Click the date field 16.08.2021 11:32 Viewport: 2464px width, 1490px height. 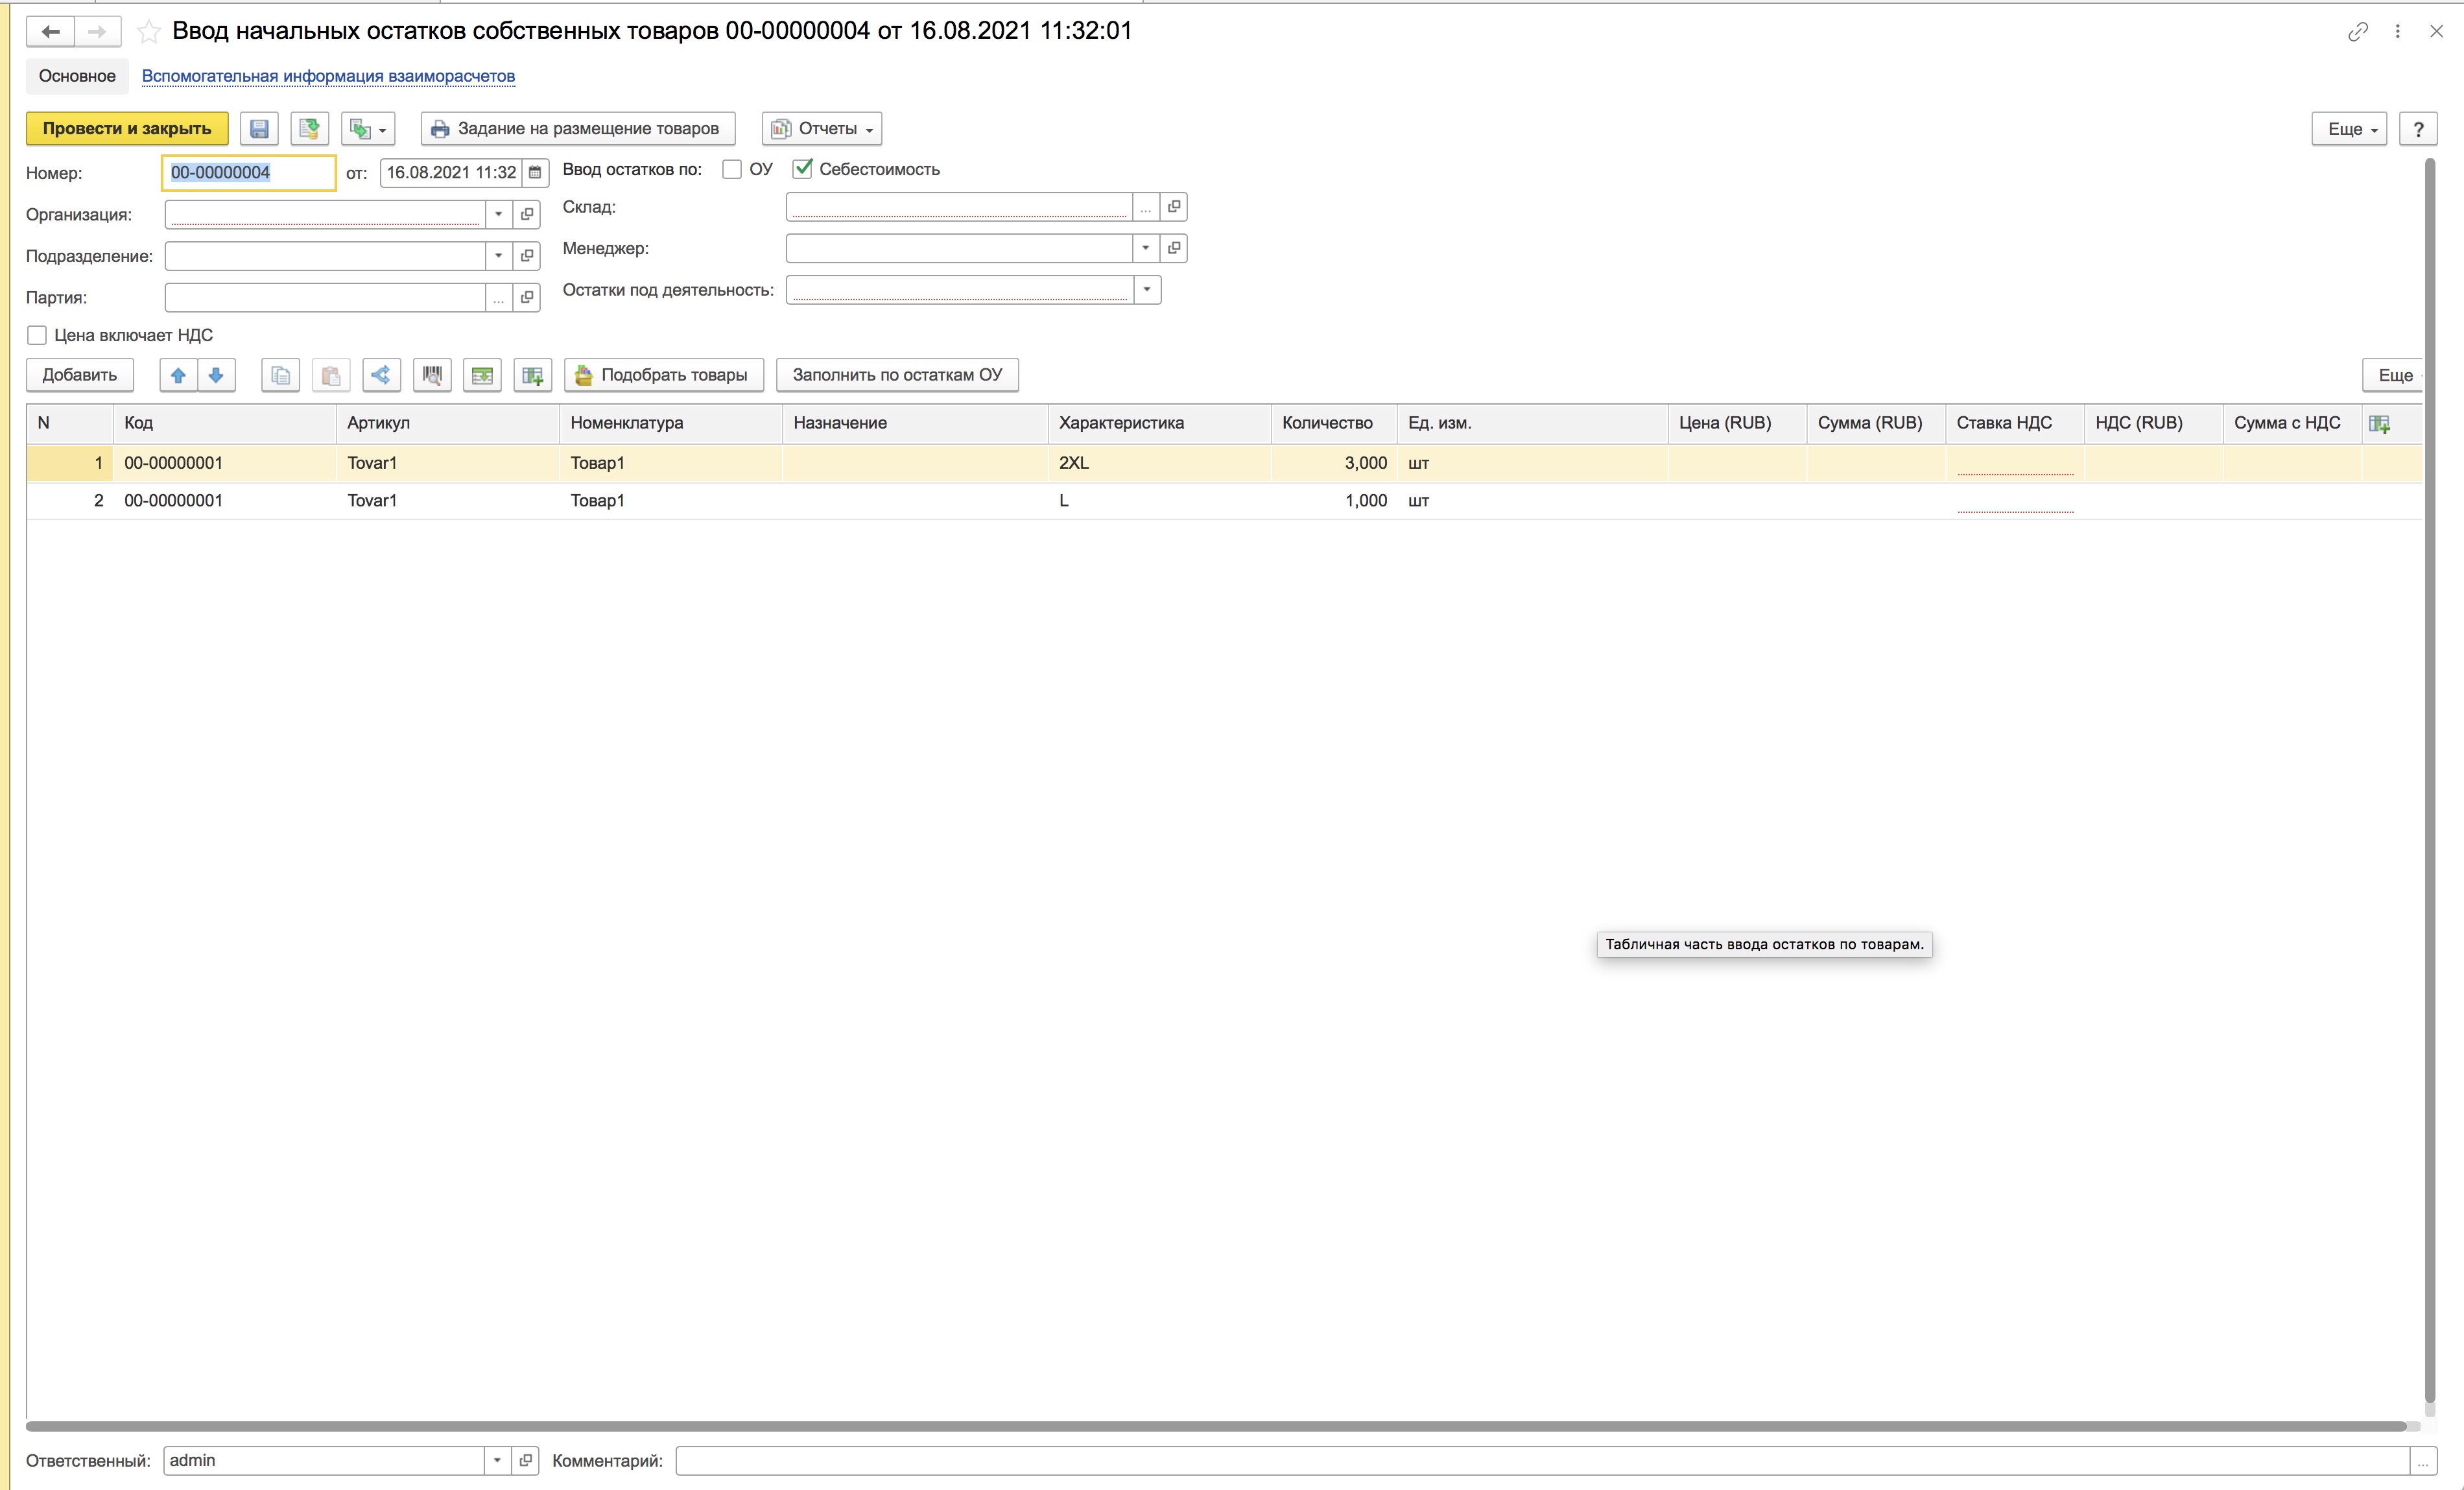[x=451, y=172]
